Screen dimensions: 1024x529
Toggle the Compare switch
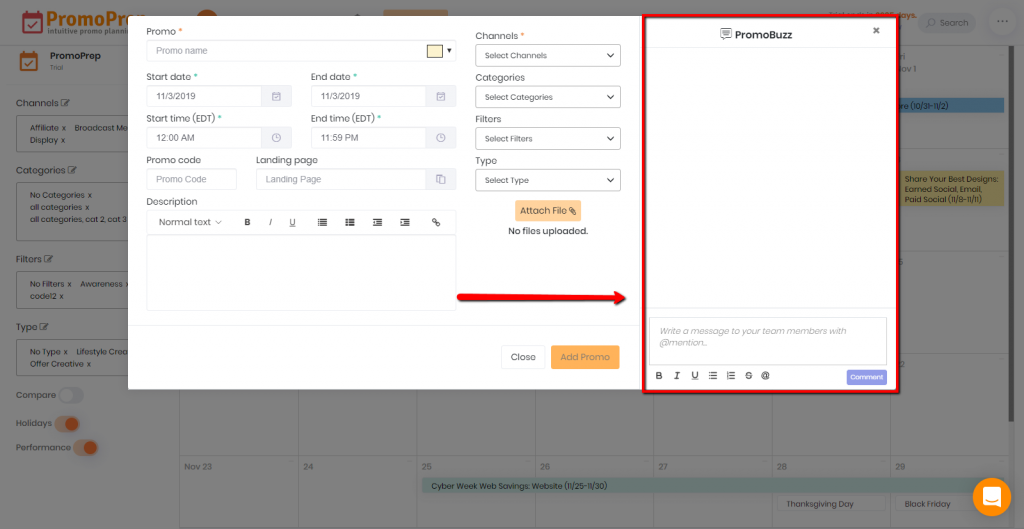71,395
